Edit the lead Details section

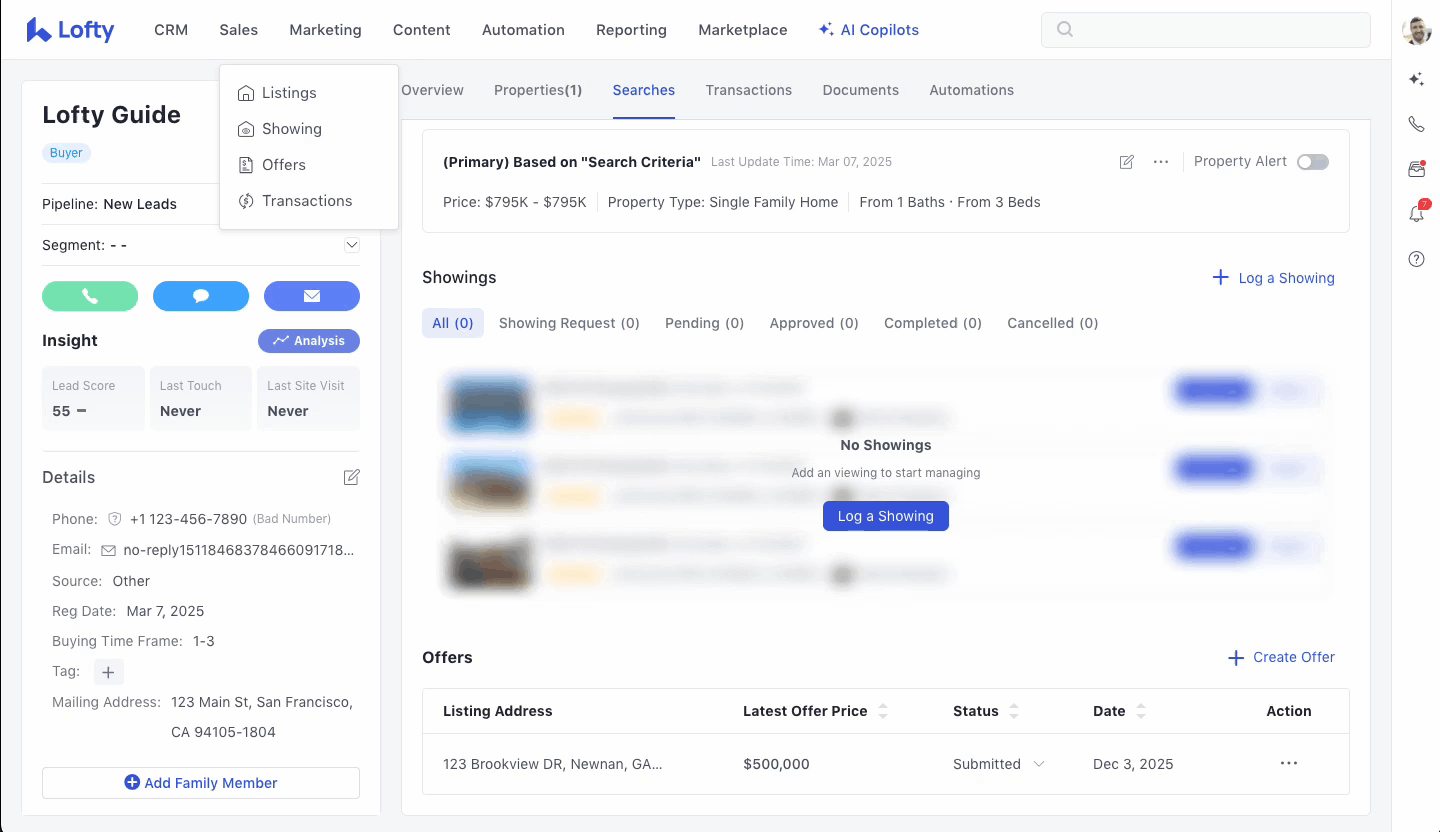click(x=351, y=478)
